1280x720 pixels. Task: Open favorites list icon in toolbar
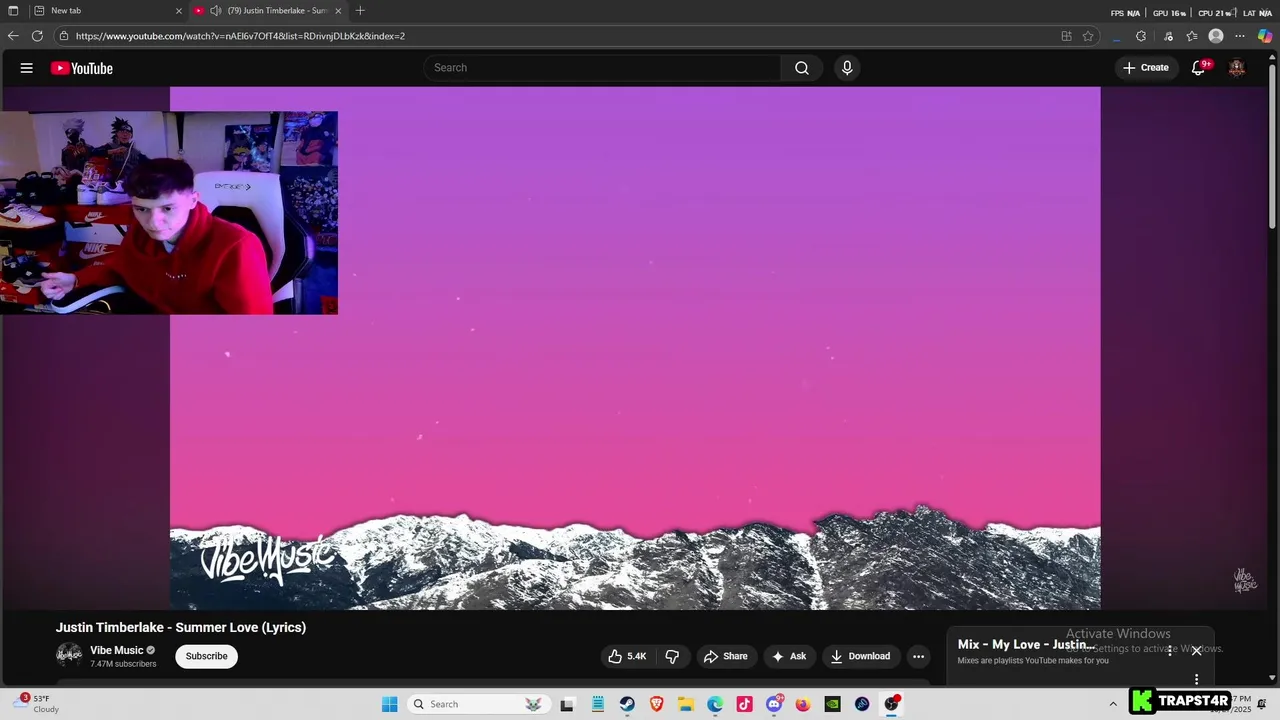(x=1192, y=36)
